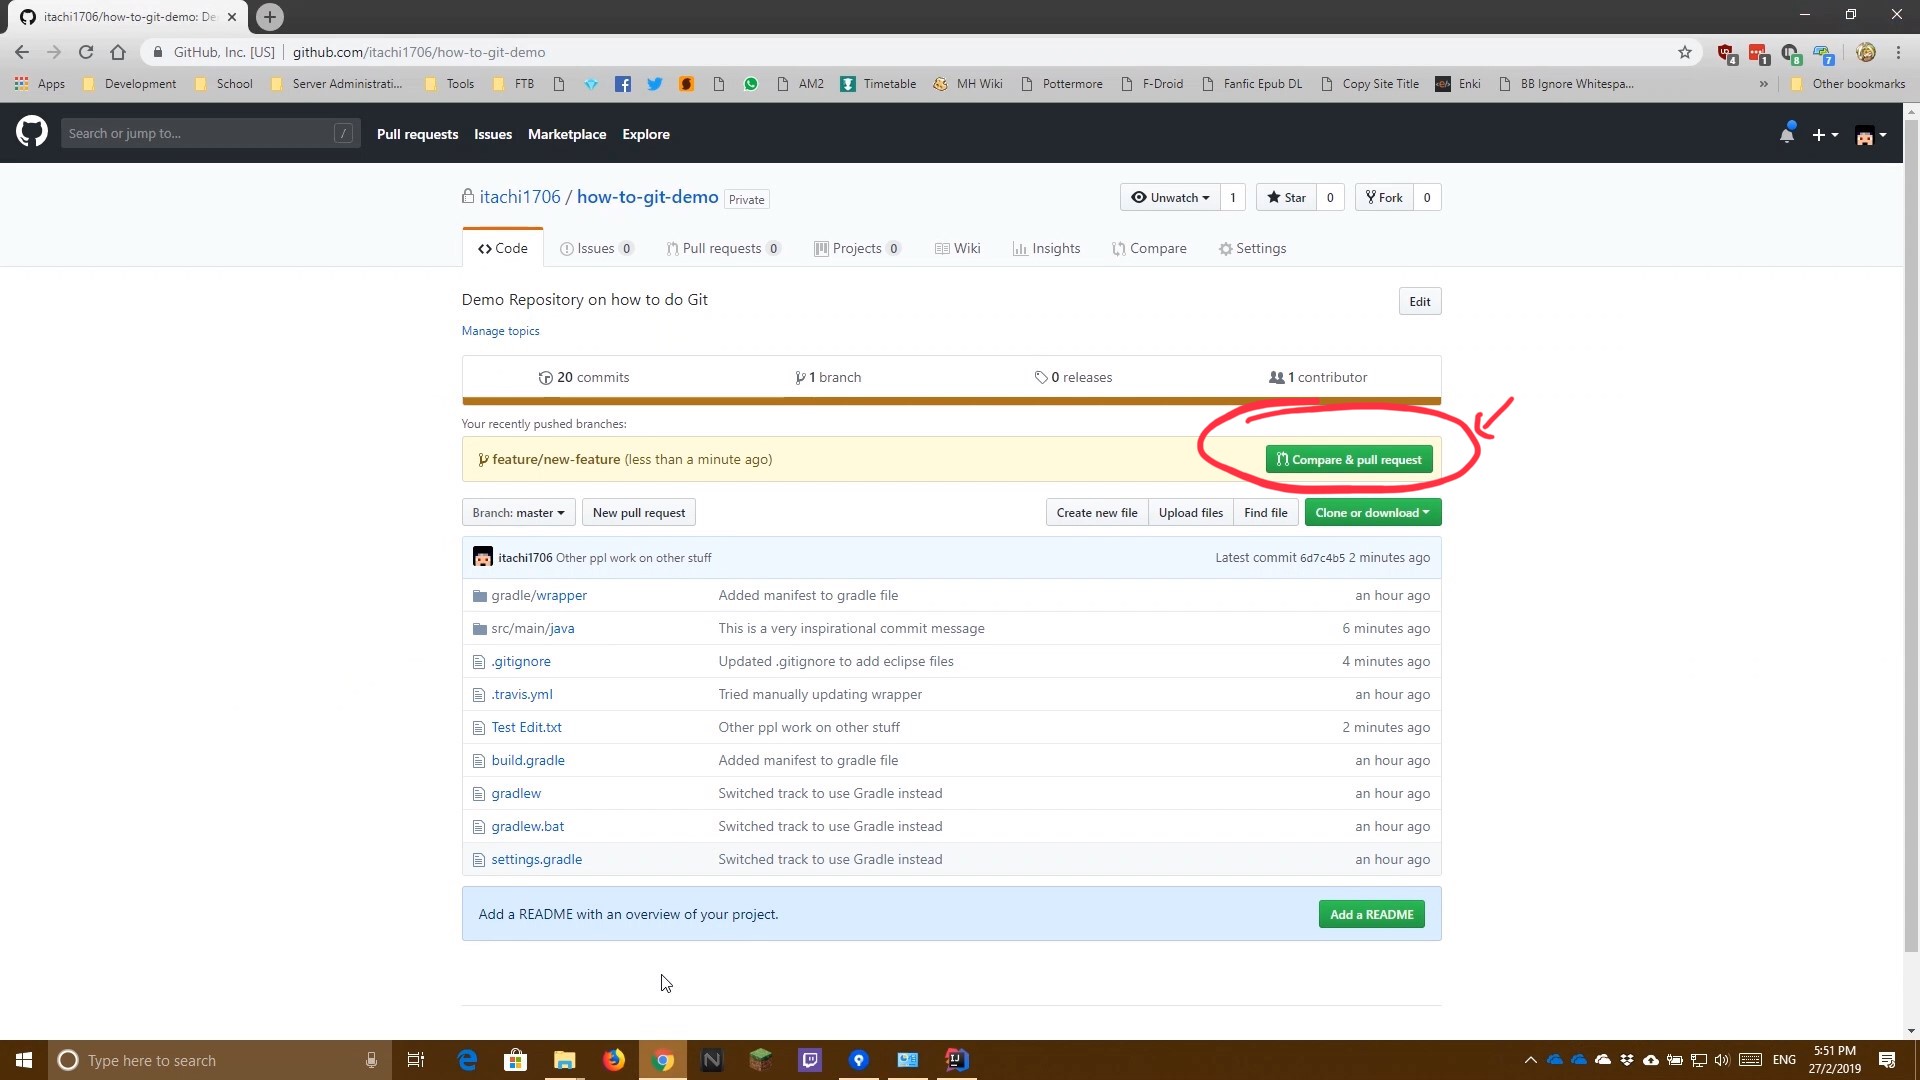Open Twitter bookmark icon
Viewport: 1920px width, 1080px height.
click(655, 84)
